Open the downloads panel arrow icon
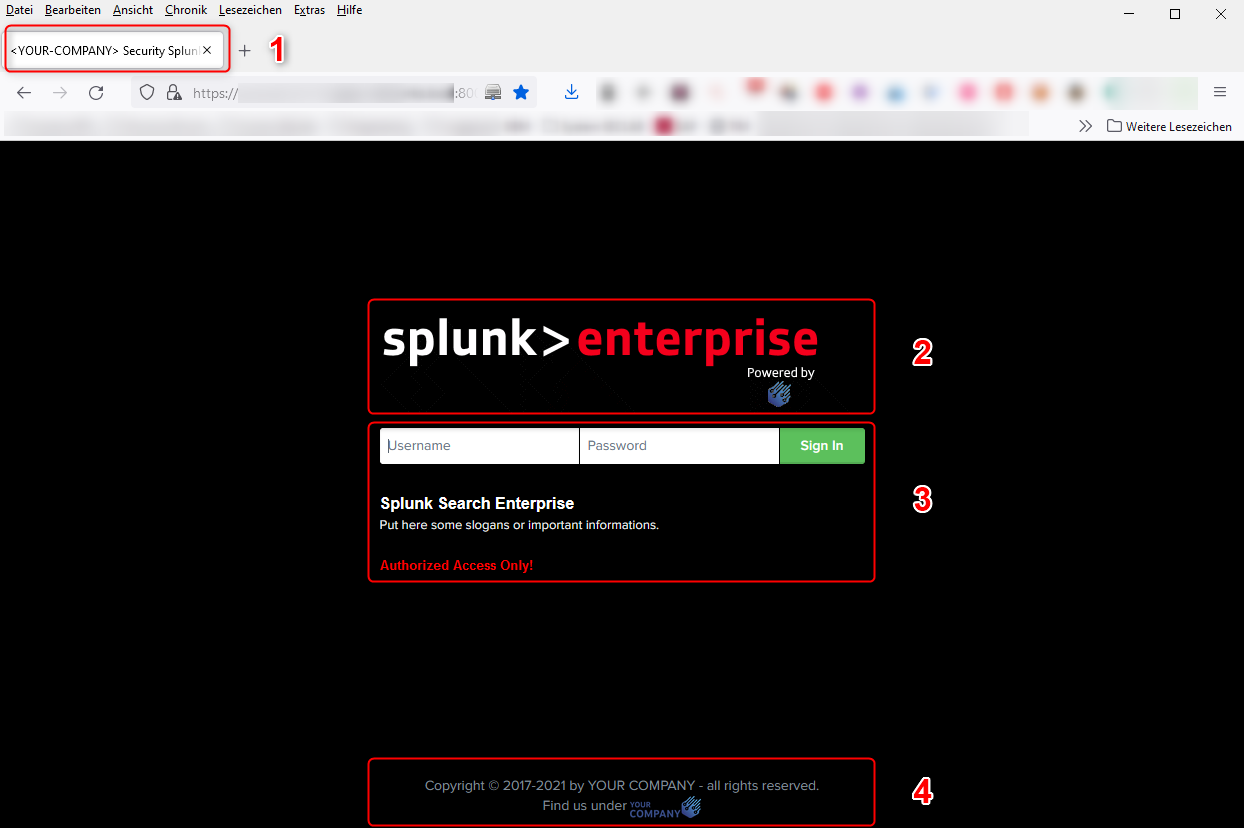The image size is (1244, 828). point(571,93)
